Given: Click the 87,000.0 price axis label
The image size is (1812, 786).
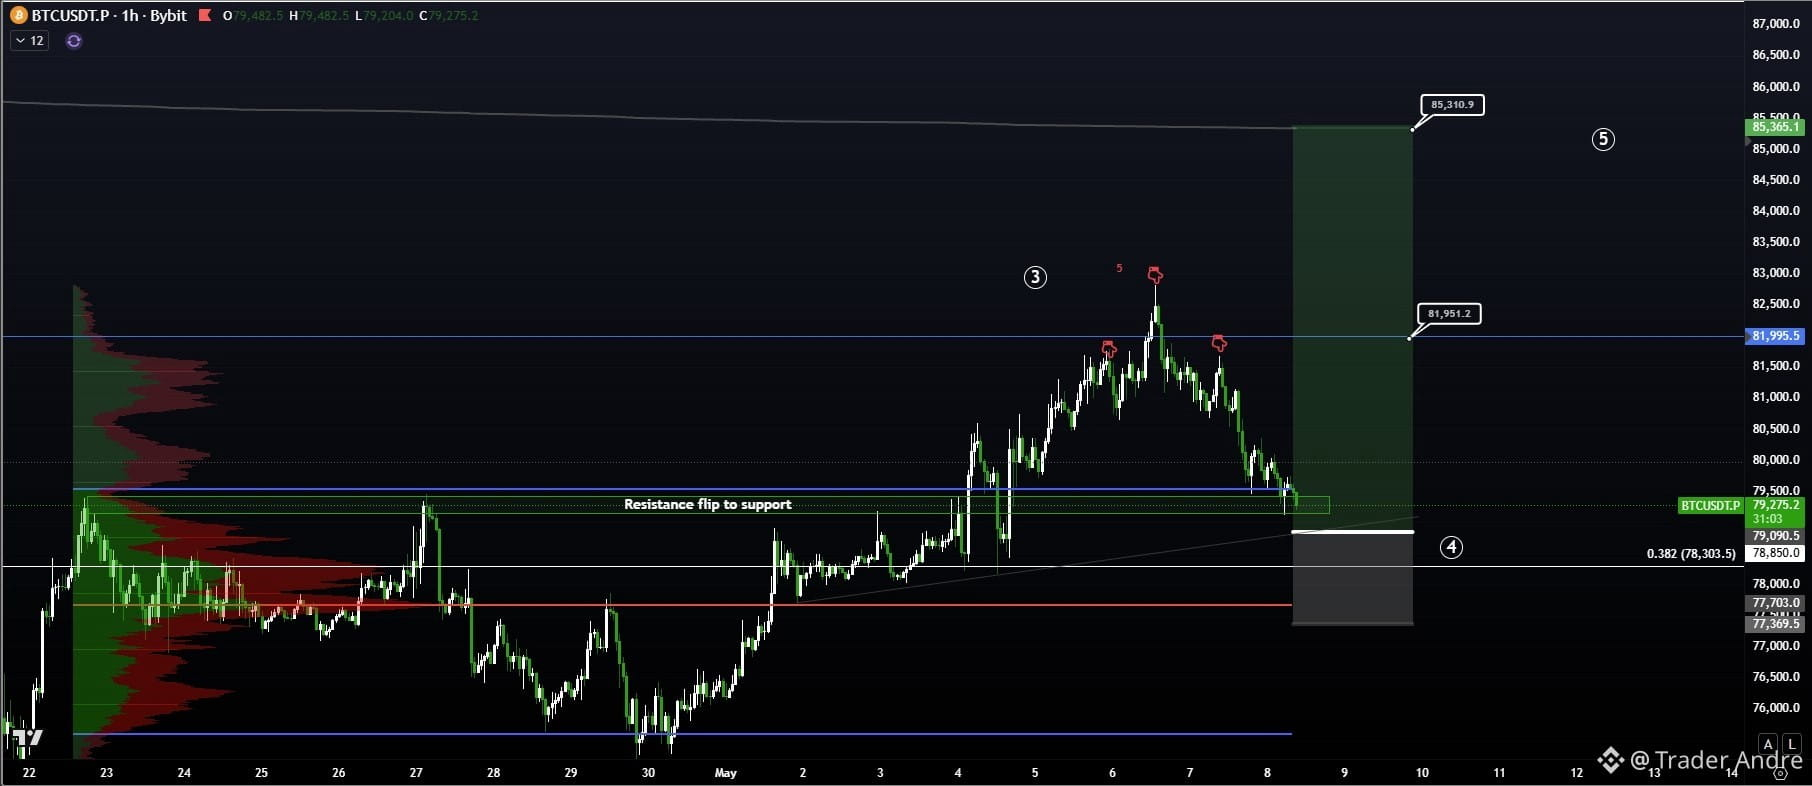Looking at the screenshot, I should [x=1776, y=24].
